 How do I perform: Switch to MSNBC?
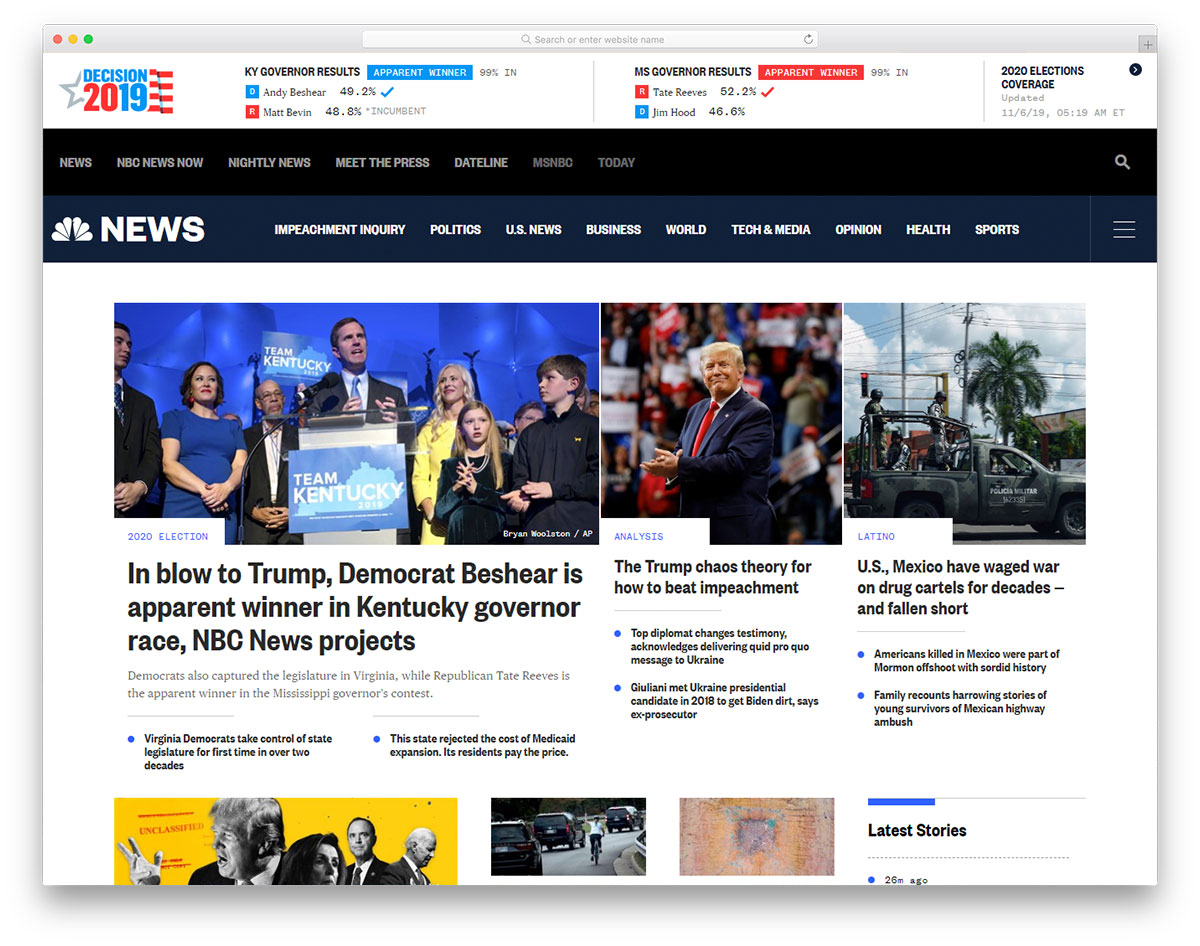click(553, 162)
